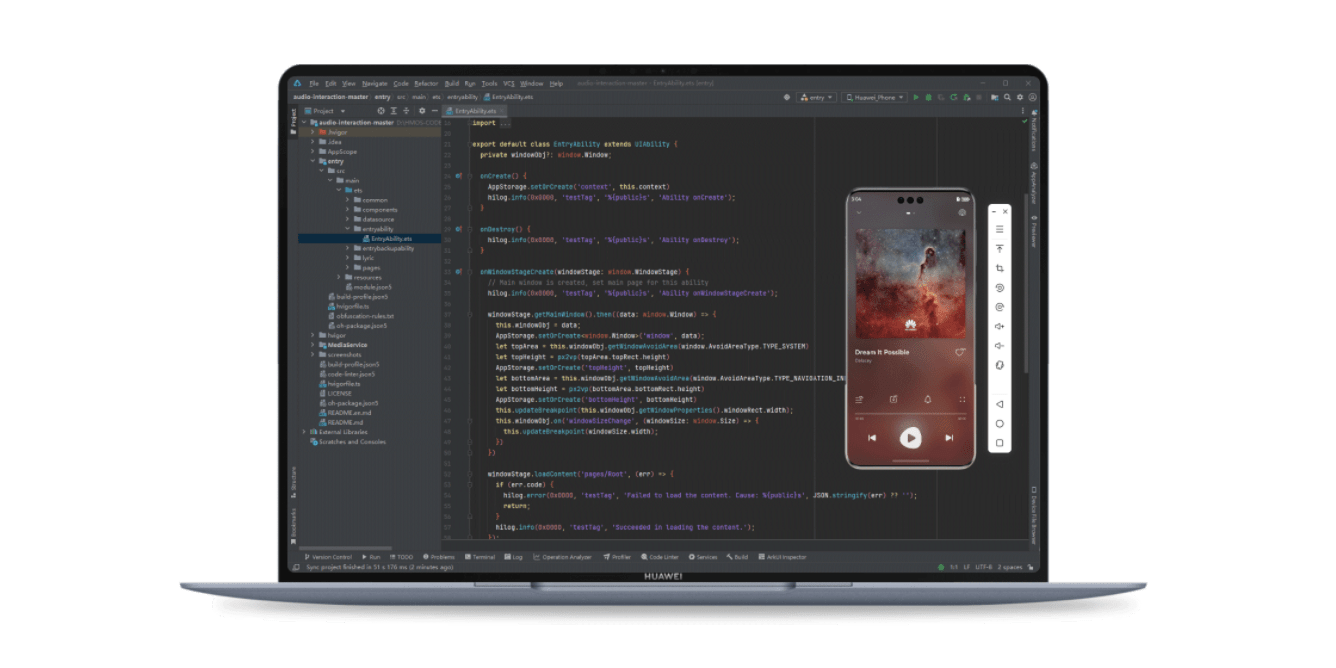Open the Code Linter tool window
Viewport: 1336px width, 668px height.
(x=661, y=557)
